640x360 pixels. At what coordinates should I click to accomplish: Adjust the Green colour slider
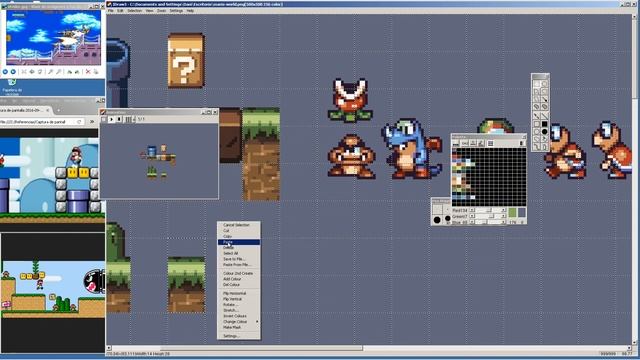point(488,216)
